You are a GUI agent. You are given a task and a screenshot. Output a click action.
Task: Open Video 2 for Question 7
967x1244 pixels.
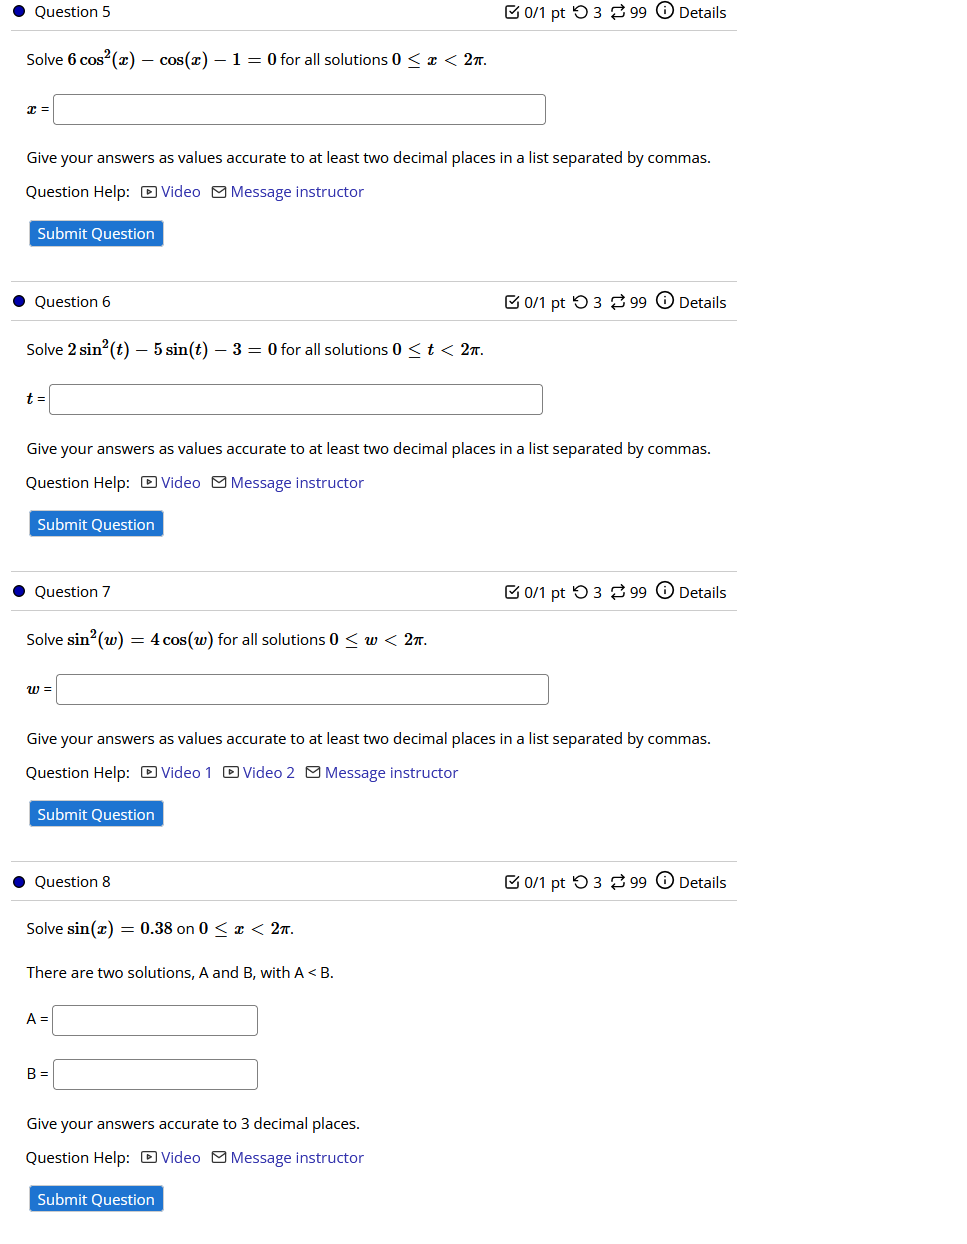point(268,772)
